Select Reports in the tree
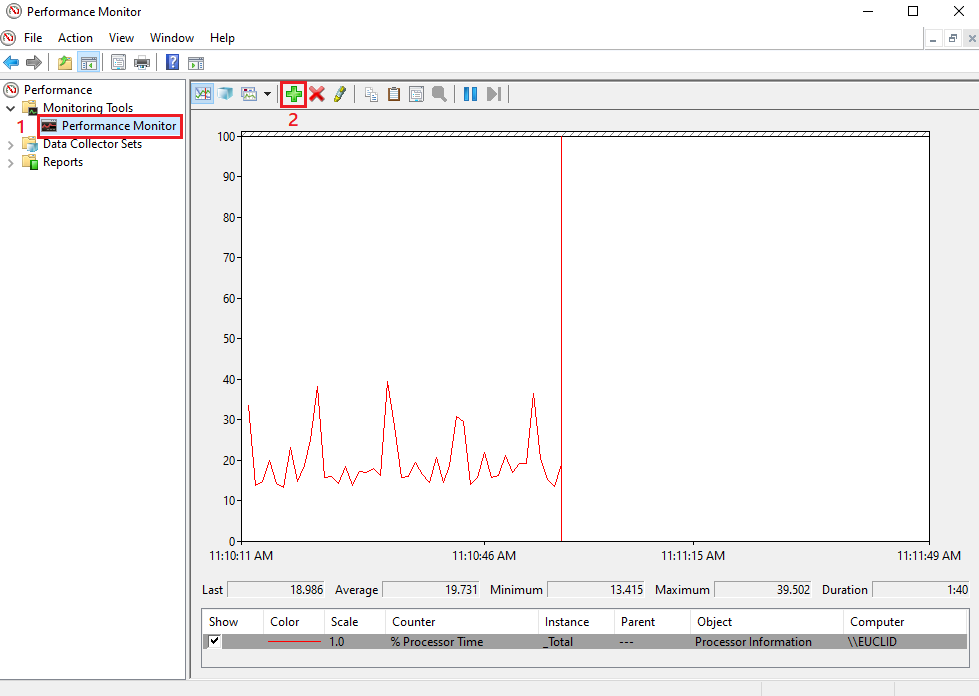Viewport: 979px width, 696px height. [x=63, y=162]
